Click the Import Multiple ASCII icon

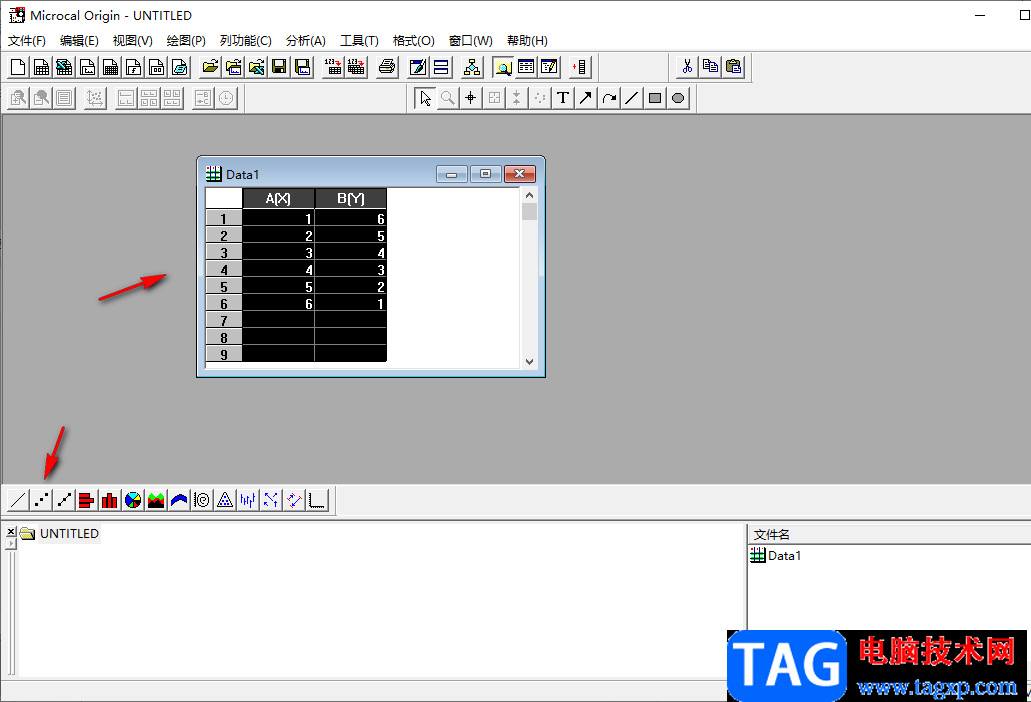click(x=356, y=67)
